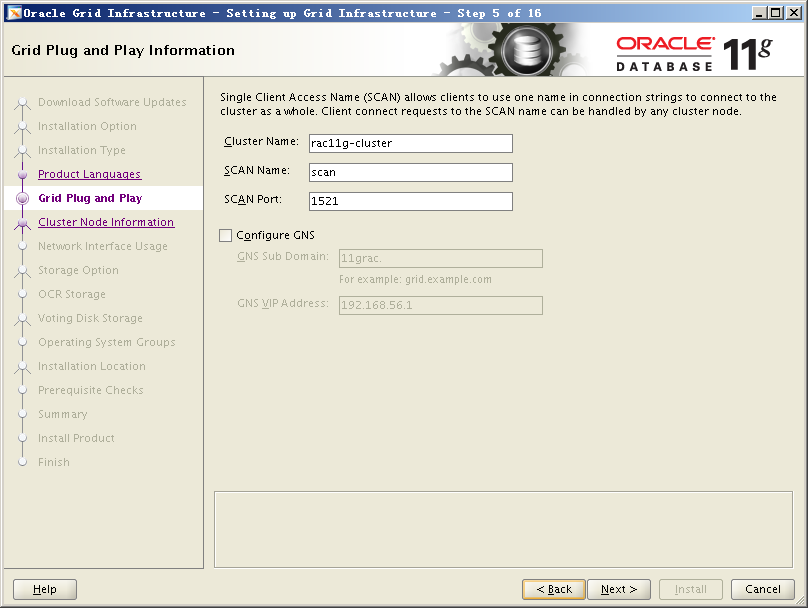Viewport: 808px width, 608px height.
Task: Focus the SCAN Port field
Action: pos(411,201)
